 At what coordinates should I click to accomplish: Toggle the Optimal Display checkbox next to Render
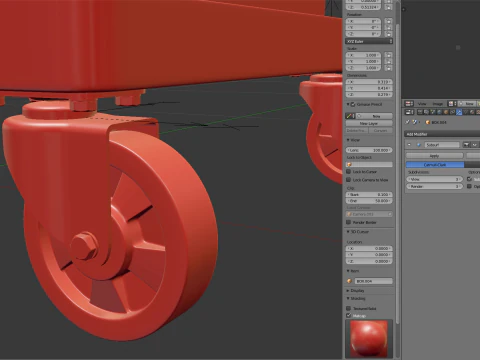tap(469, 186)
